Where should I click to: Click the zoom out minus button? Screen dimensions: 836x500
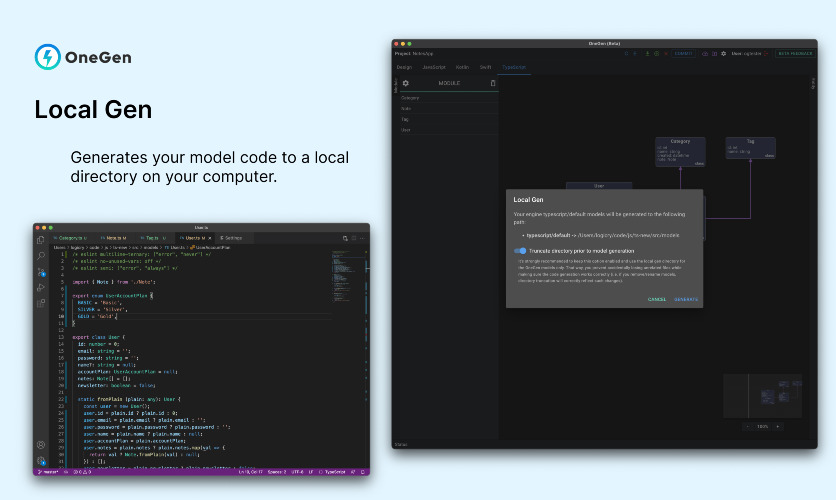point(747,426)
